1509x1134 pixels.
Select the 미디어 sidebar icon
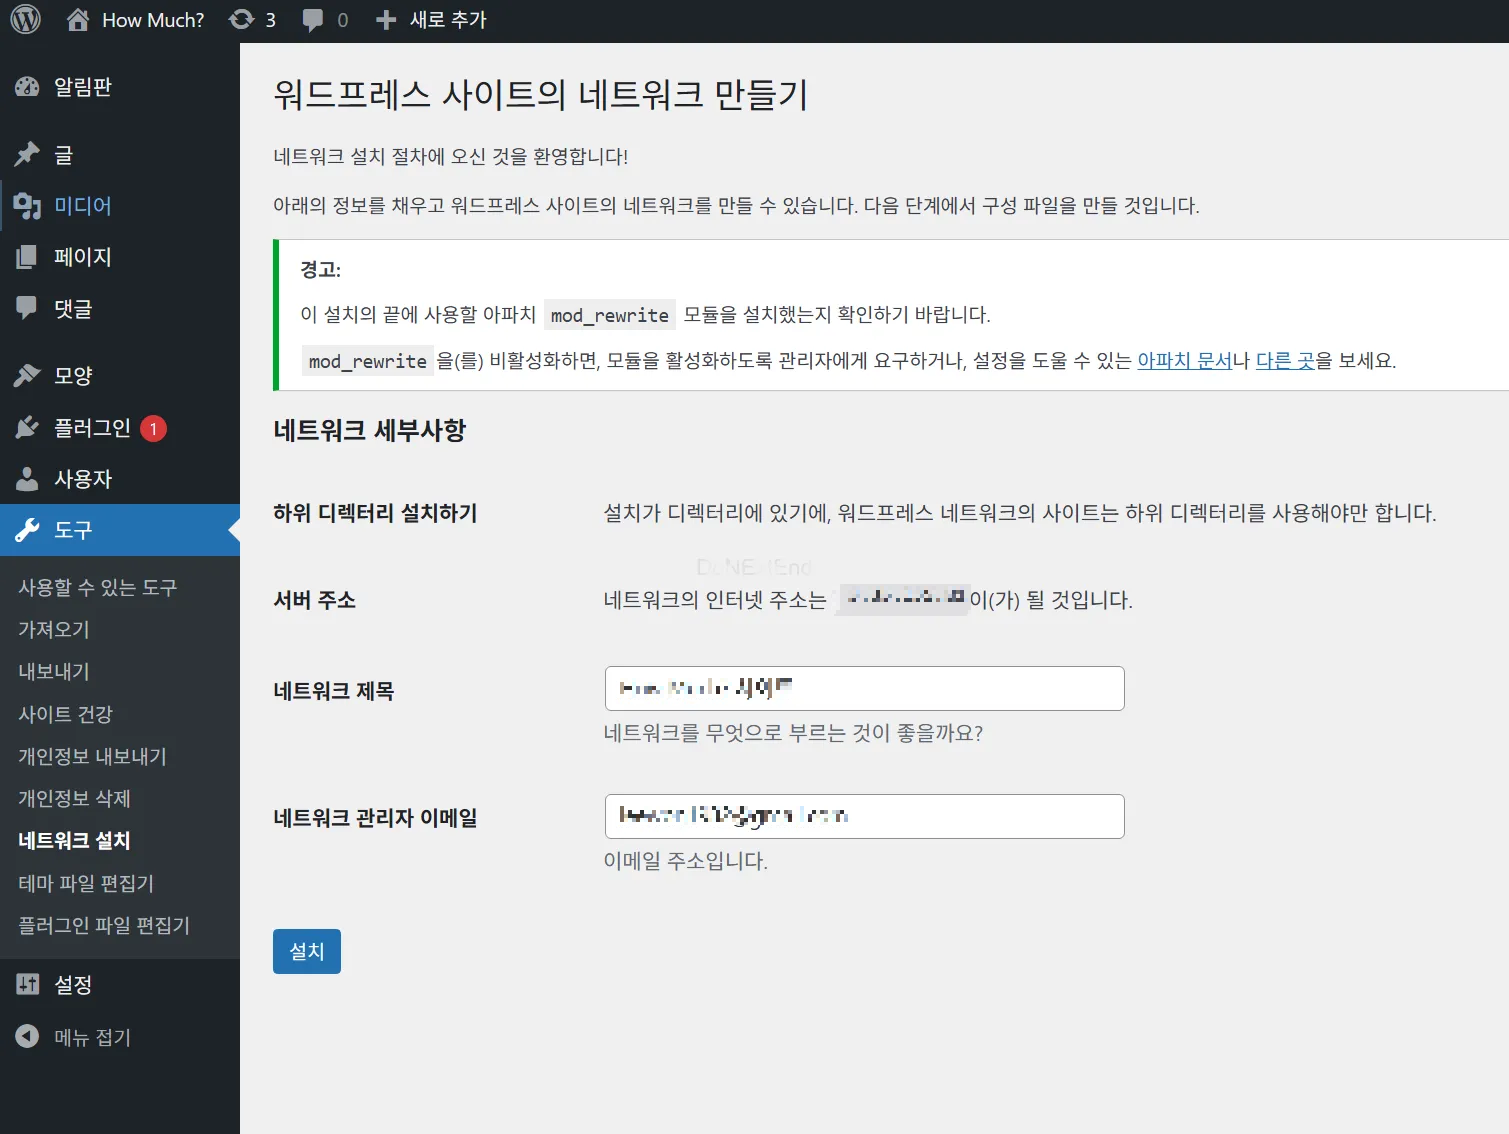[27, 205]
